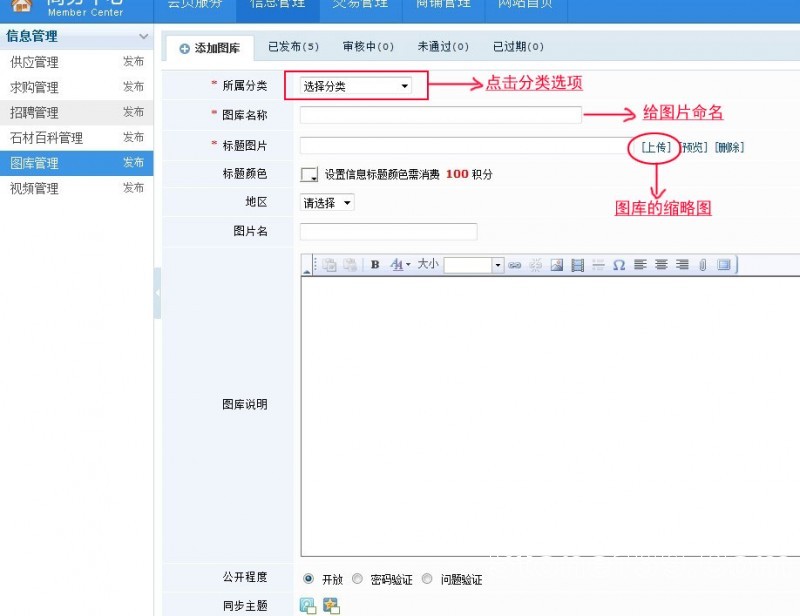Insert a hyperlink in the description editor

point(515,265)
